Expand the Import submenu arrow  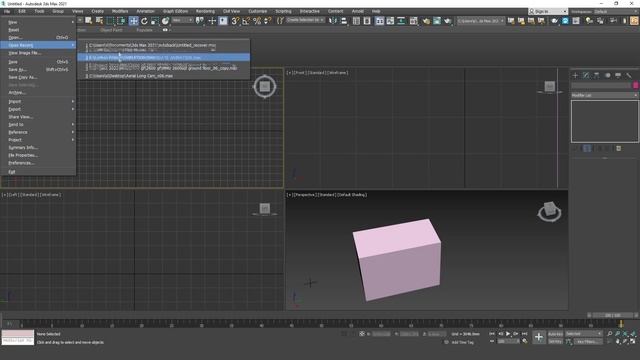click(x=73, y=101)
